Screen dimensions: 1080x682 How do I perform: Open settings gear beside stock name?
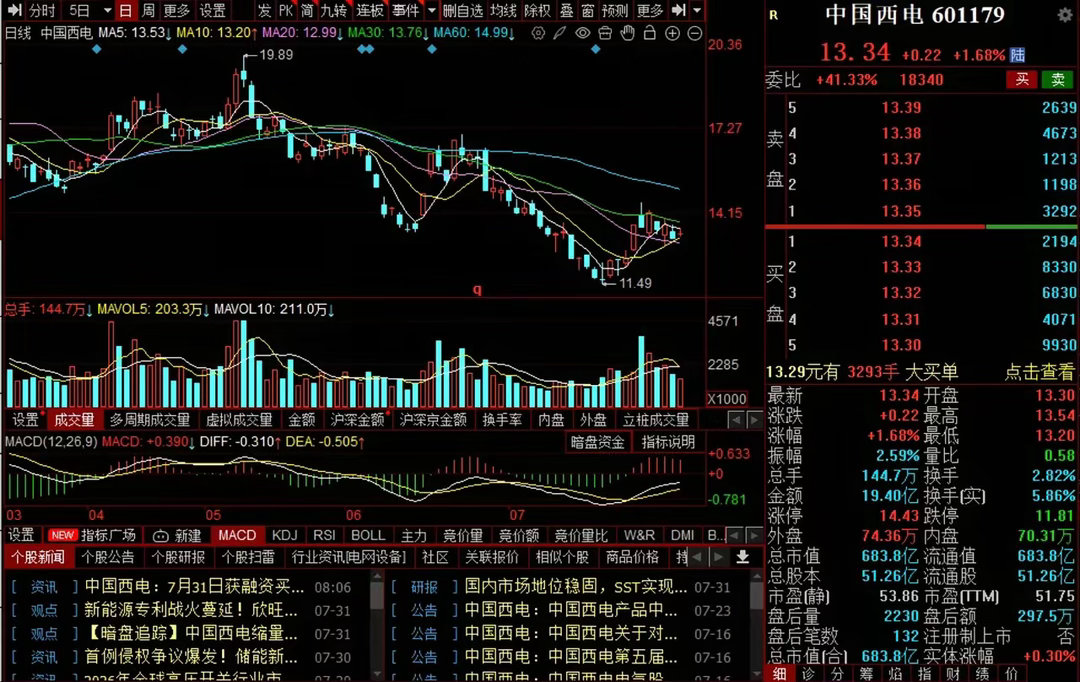pyautogui.click(x=1065, y=14)
